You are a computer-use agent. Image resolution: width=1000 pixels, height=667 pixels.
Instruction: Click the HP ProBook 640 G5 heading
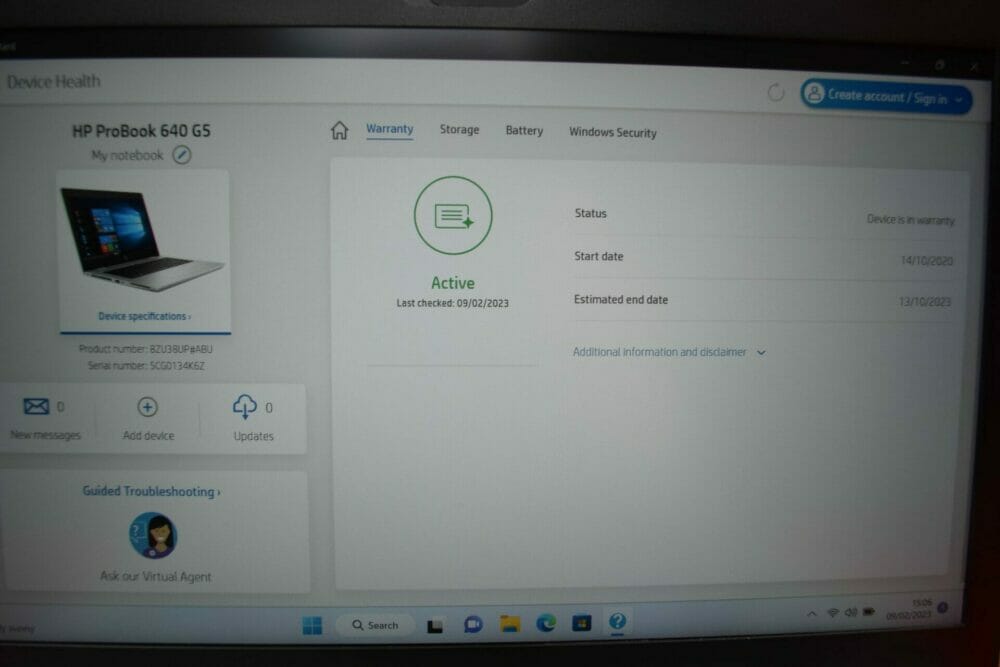coord(141,131)
